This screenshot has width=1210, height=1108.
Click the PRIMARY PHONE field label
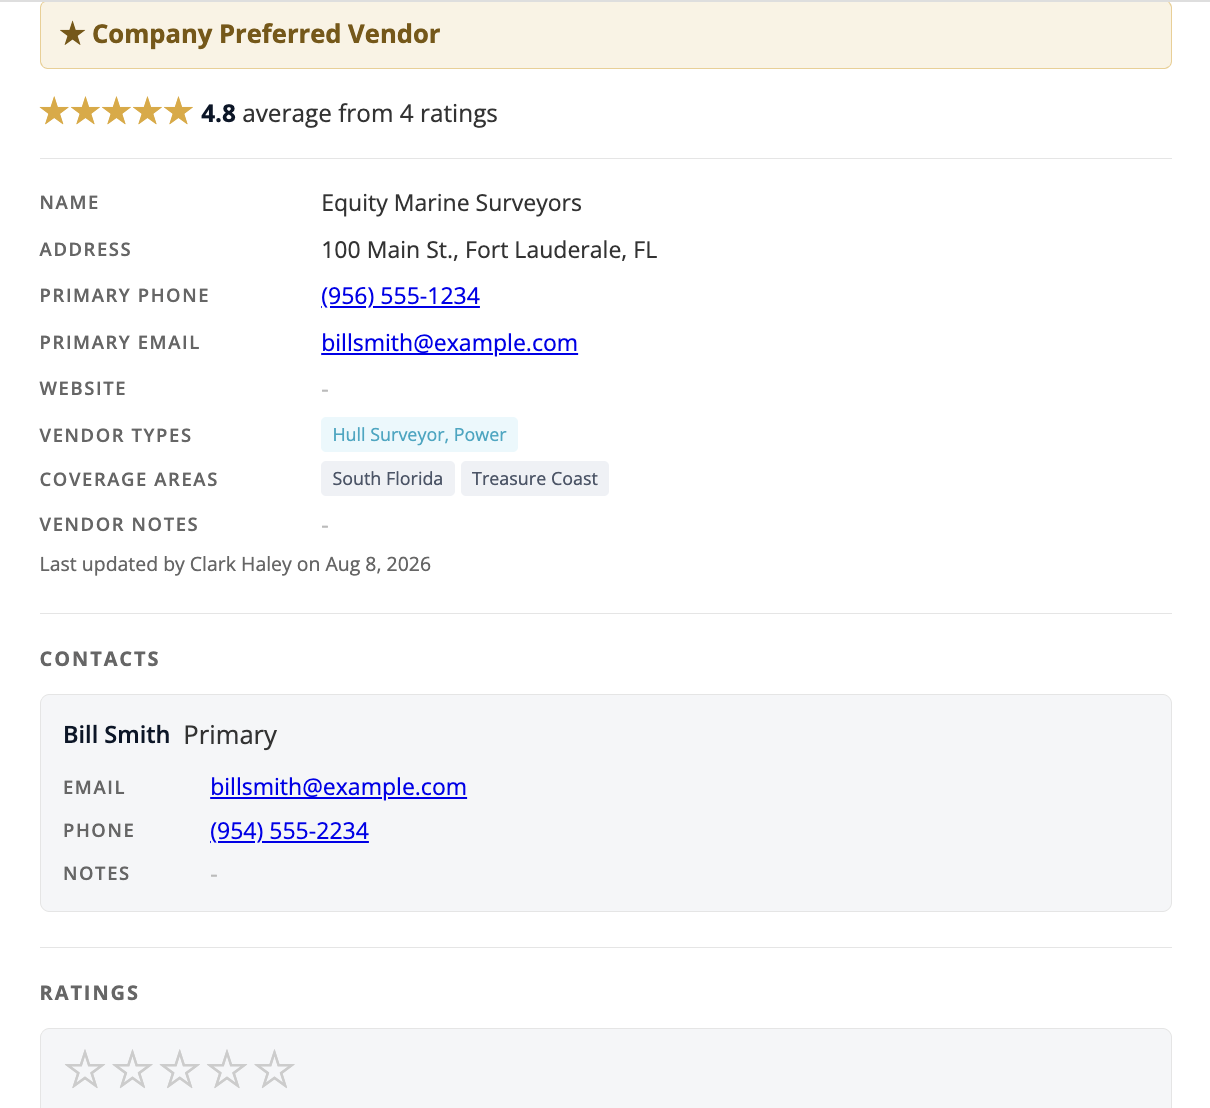point(124,296)
